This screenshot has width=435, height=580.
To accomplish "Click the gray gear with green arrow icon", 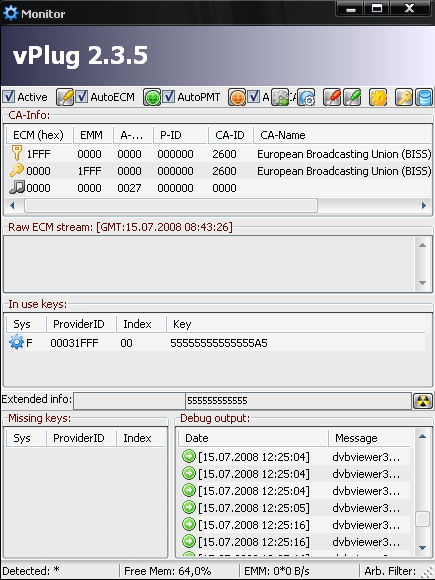I will [280, 98].
